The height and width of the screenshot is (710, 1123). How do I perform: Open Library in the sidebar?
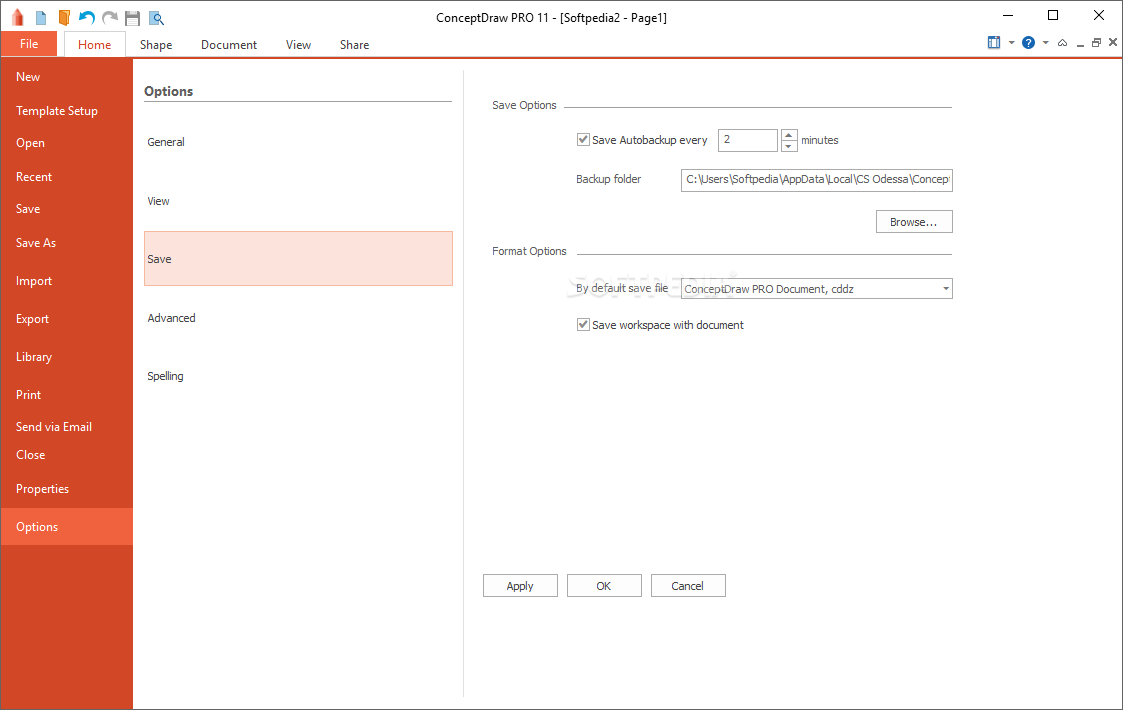tap(67, 357)
